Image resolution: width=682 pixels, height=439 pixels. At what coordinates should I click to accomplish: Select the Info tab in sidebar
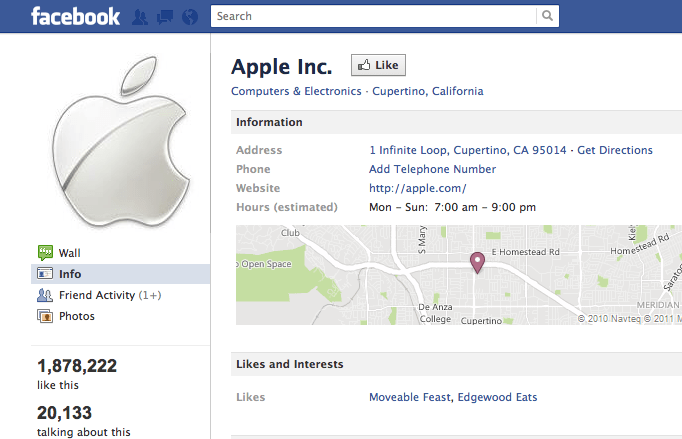(x=120, y=274)
